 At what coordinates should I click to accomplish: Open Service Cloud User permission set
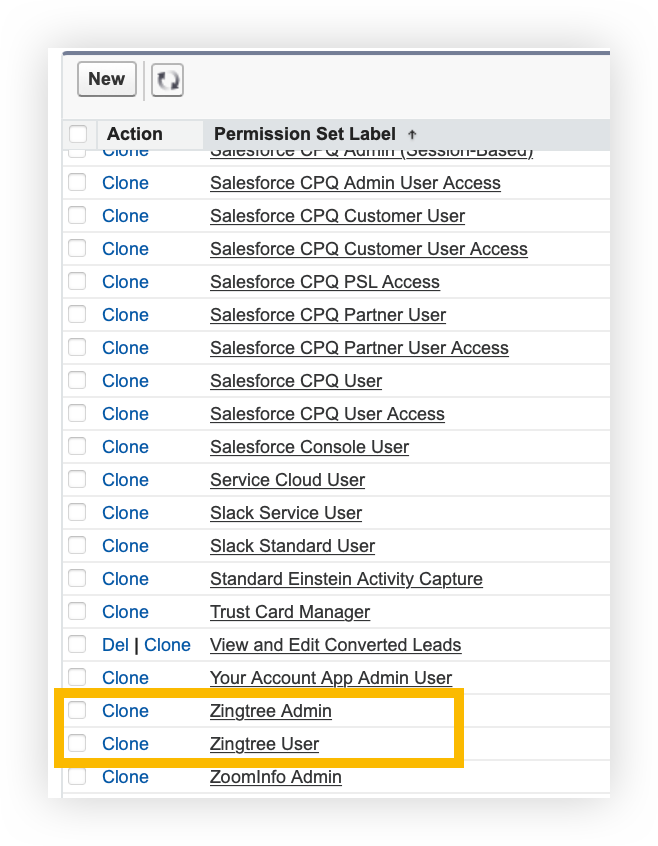pyautogui.click(x=287, y=480)
